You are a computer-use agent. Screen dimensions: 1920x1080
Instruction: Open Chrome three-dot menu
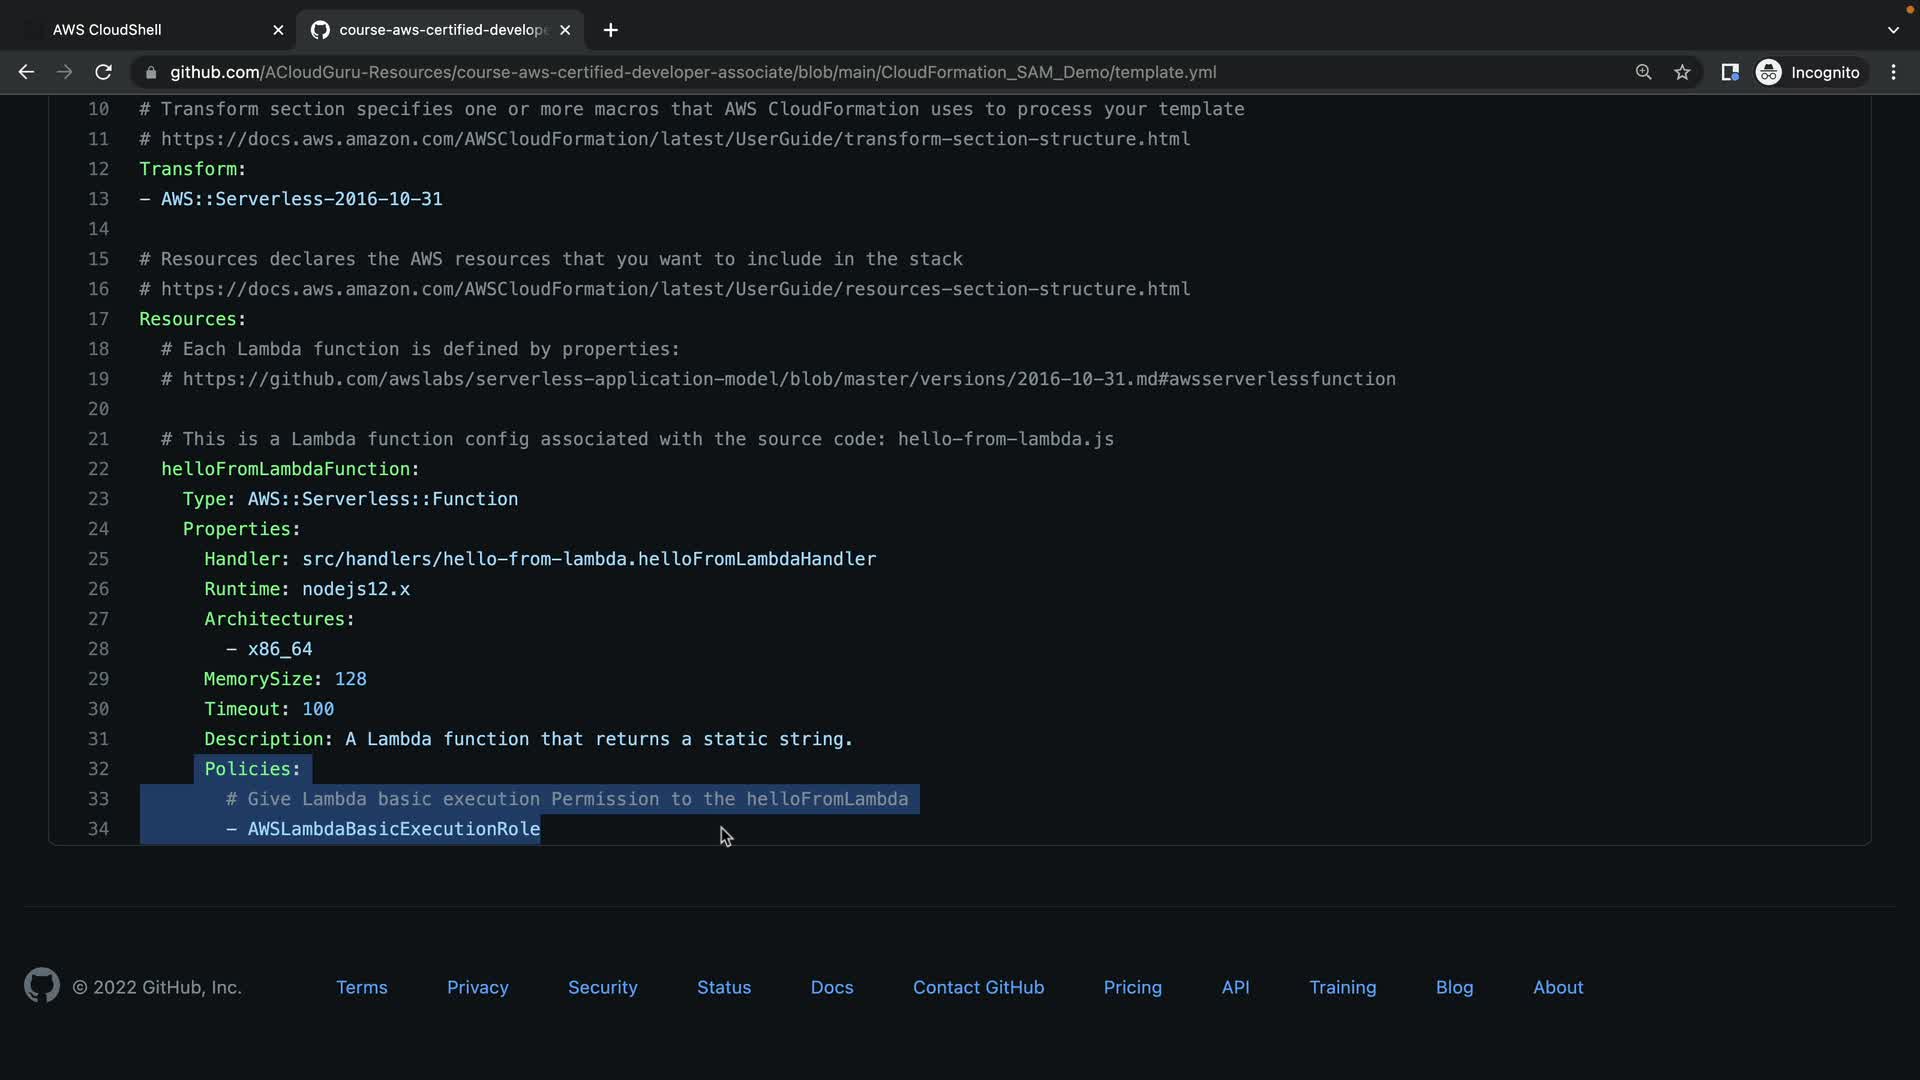1893,72
